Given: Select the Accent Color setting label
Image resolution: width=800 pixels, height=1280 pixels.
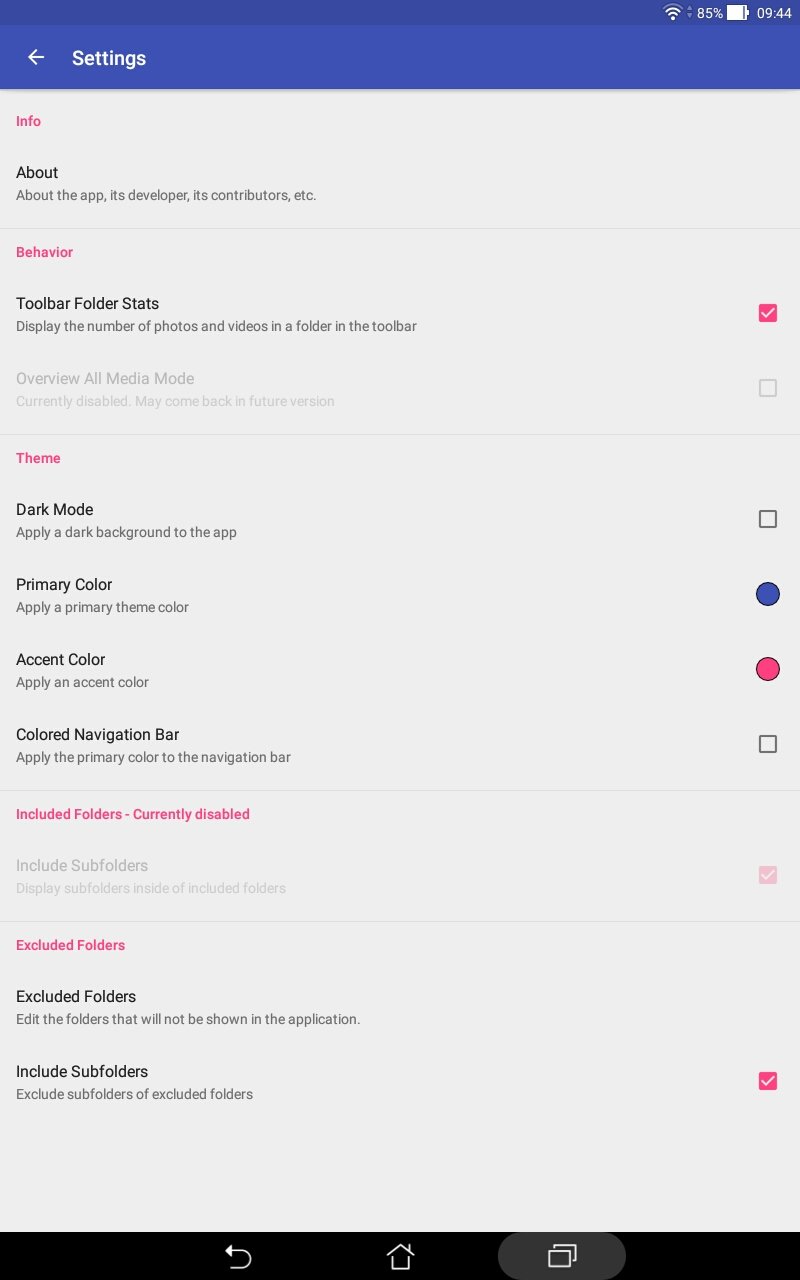Looking at the screenshot, I should tap(60, 659).
